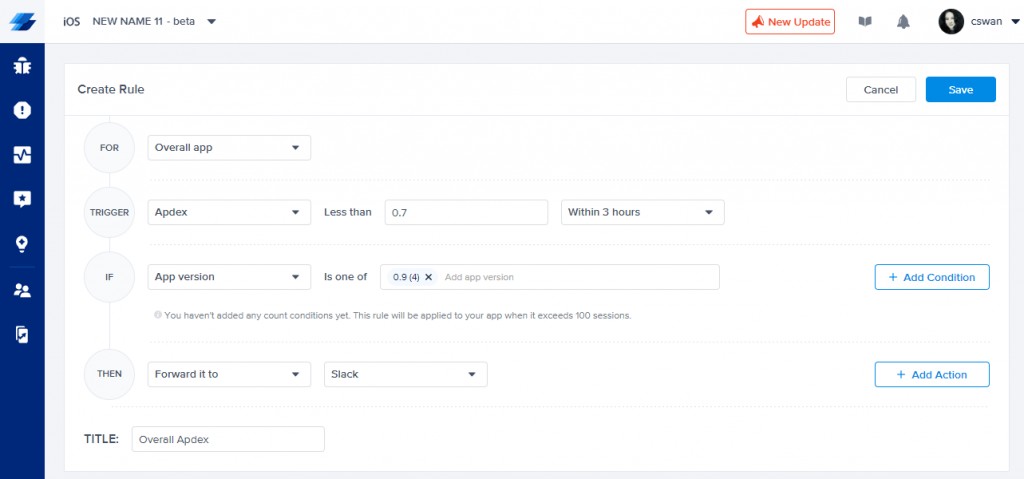
Task: Open the feature requests lightbulb icon
Action: coord(22,244)
